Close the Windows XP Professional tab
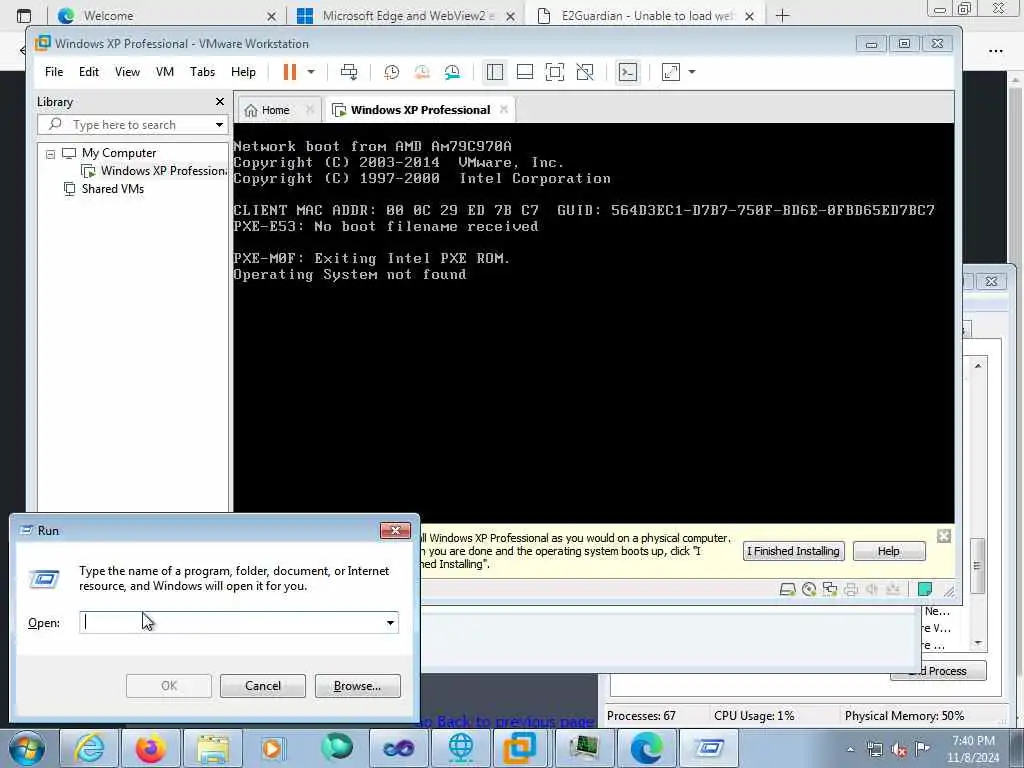Image resolution: width=1024 pixels, height=768 pixels. pos(504,109)
